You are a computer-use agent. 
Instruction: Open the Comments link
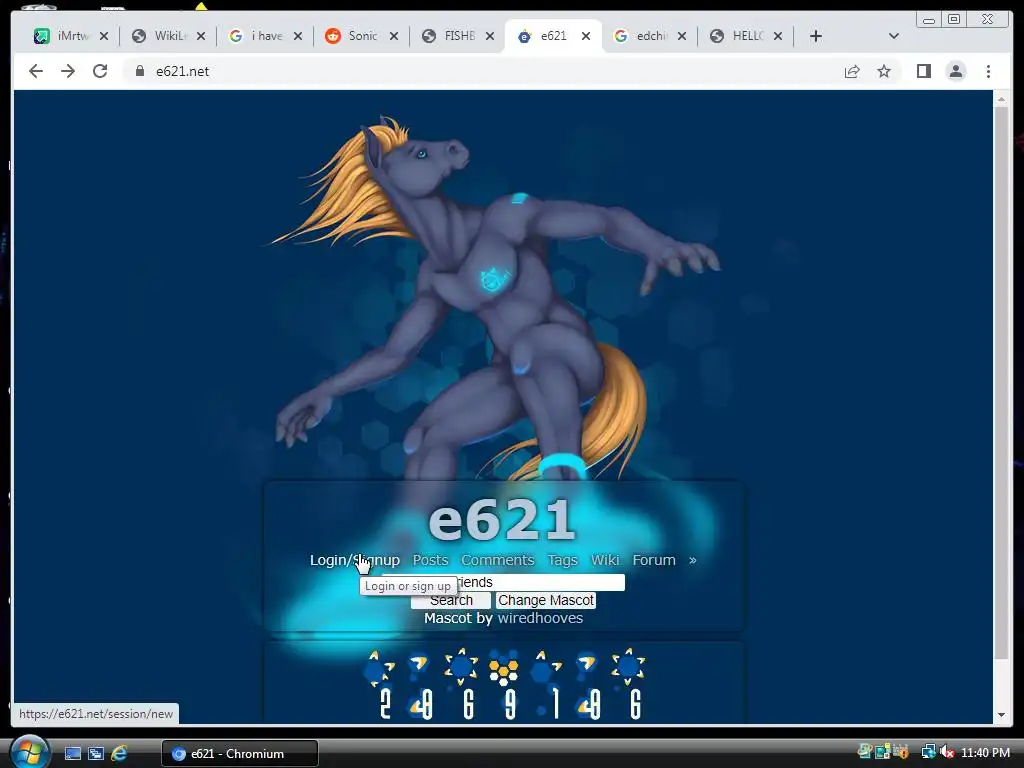tap(498, 560)
